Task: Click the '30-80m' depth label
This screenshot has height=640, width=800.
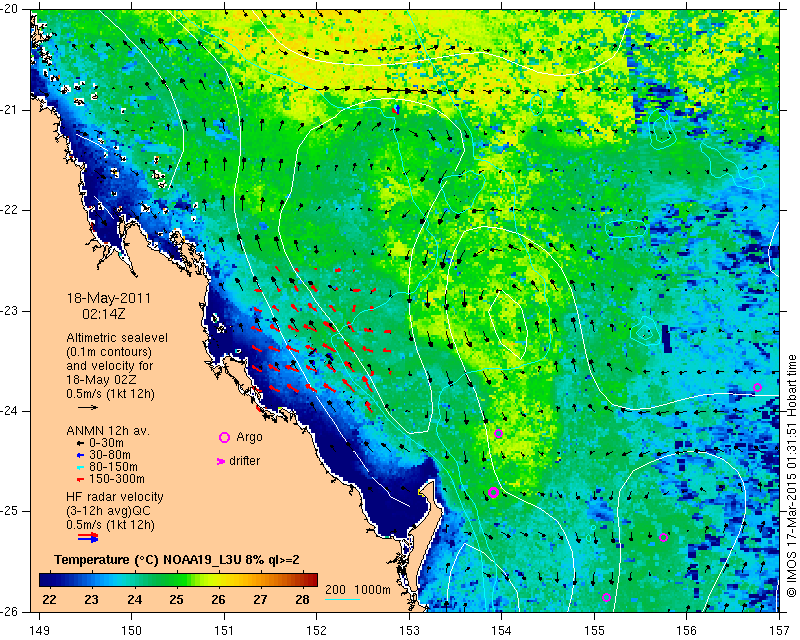Action: (110, 455)
